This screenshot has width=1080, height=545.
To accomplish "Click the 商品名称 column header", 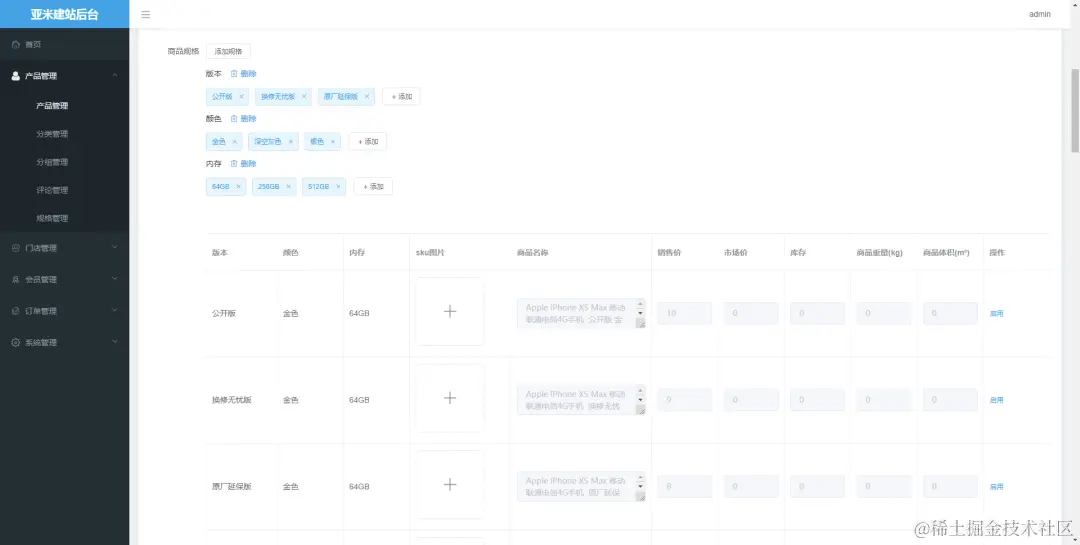I will point(532,253).
